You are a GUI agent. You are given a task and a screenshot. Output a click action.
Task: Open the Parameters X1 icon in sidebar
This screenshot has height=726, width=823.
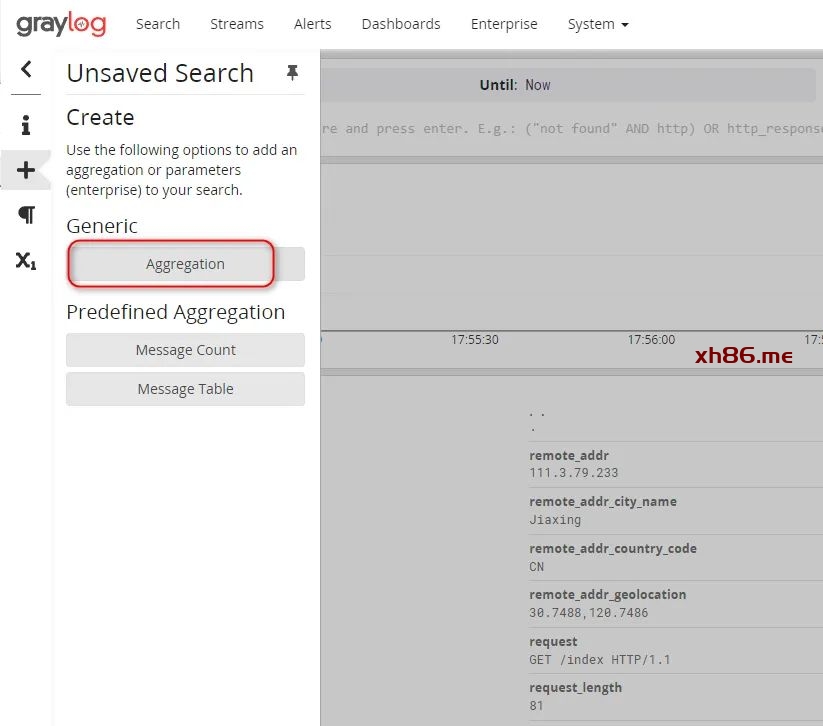(x=26, y=261)
